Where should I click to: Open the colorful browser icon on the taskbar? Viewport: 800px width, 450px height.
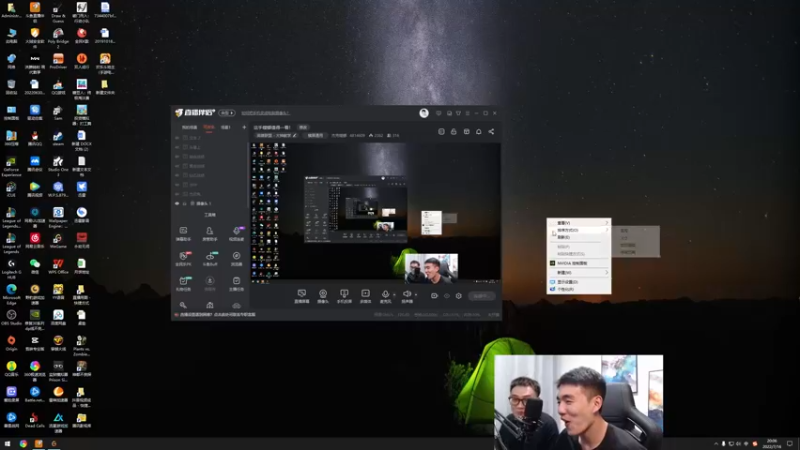[x=23, y=444]
